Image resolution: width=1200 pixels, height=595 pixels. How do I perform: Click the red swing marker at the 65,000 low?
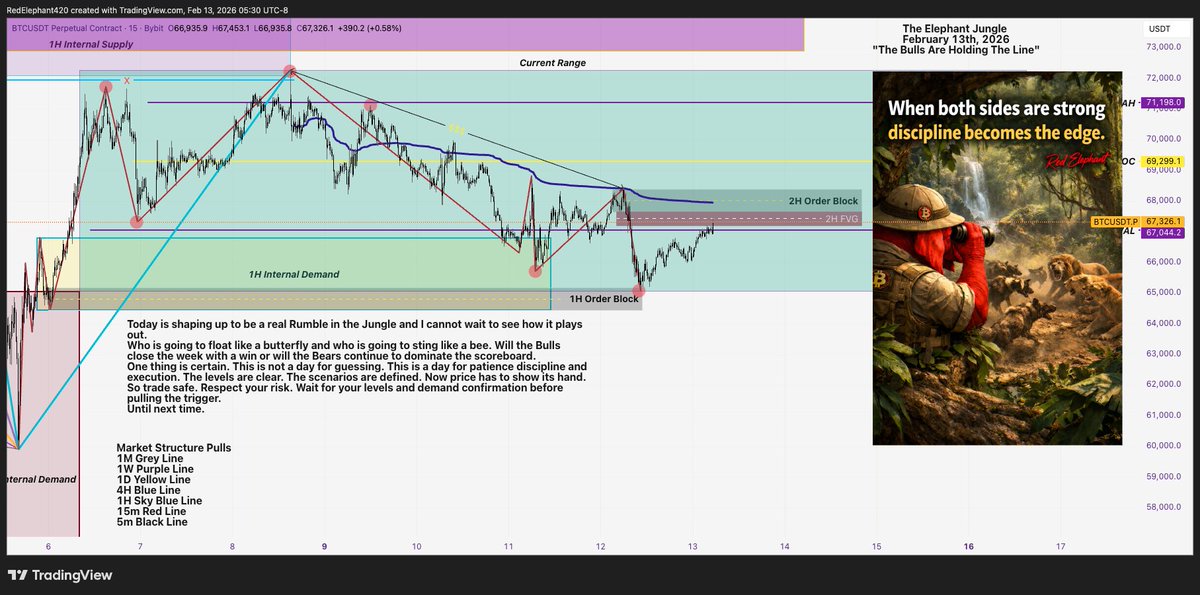click(x=639, y=290)
